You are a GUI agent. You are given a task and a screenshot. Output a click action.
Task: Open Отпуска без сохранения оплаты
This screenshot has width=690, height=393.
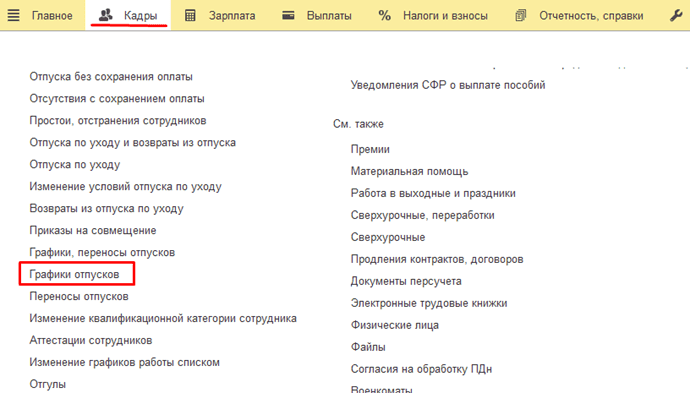(x=111, y=77)
